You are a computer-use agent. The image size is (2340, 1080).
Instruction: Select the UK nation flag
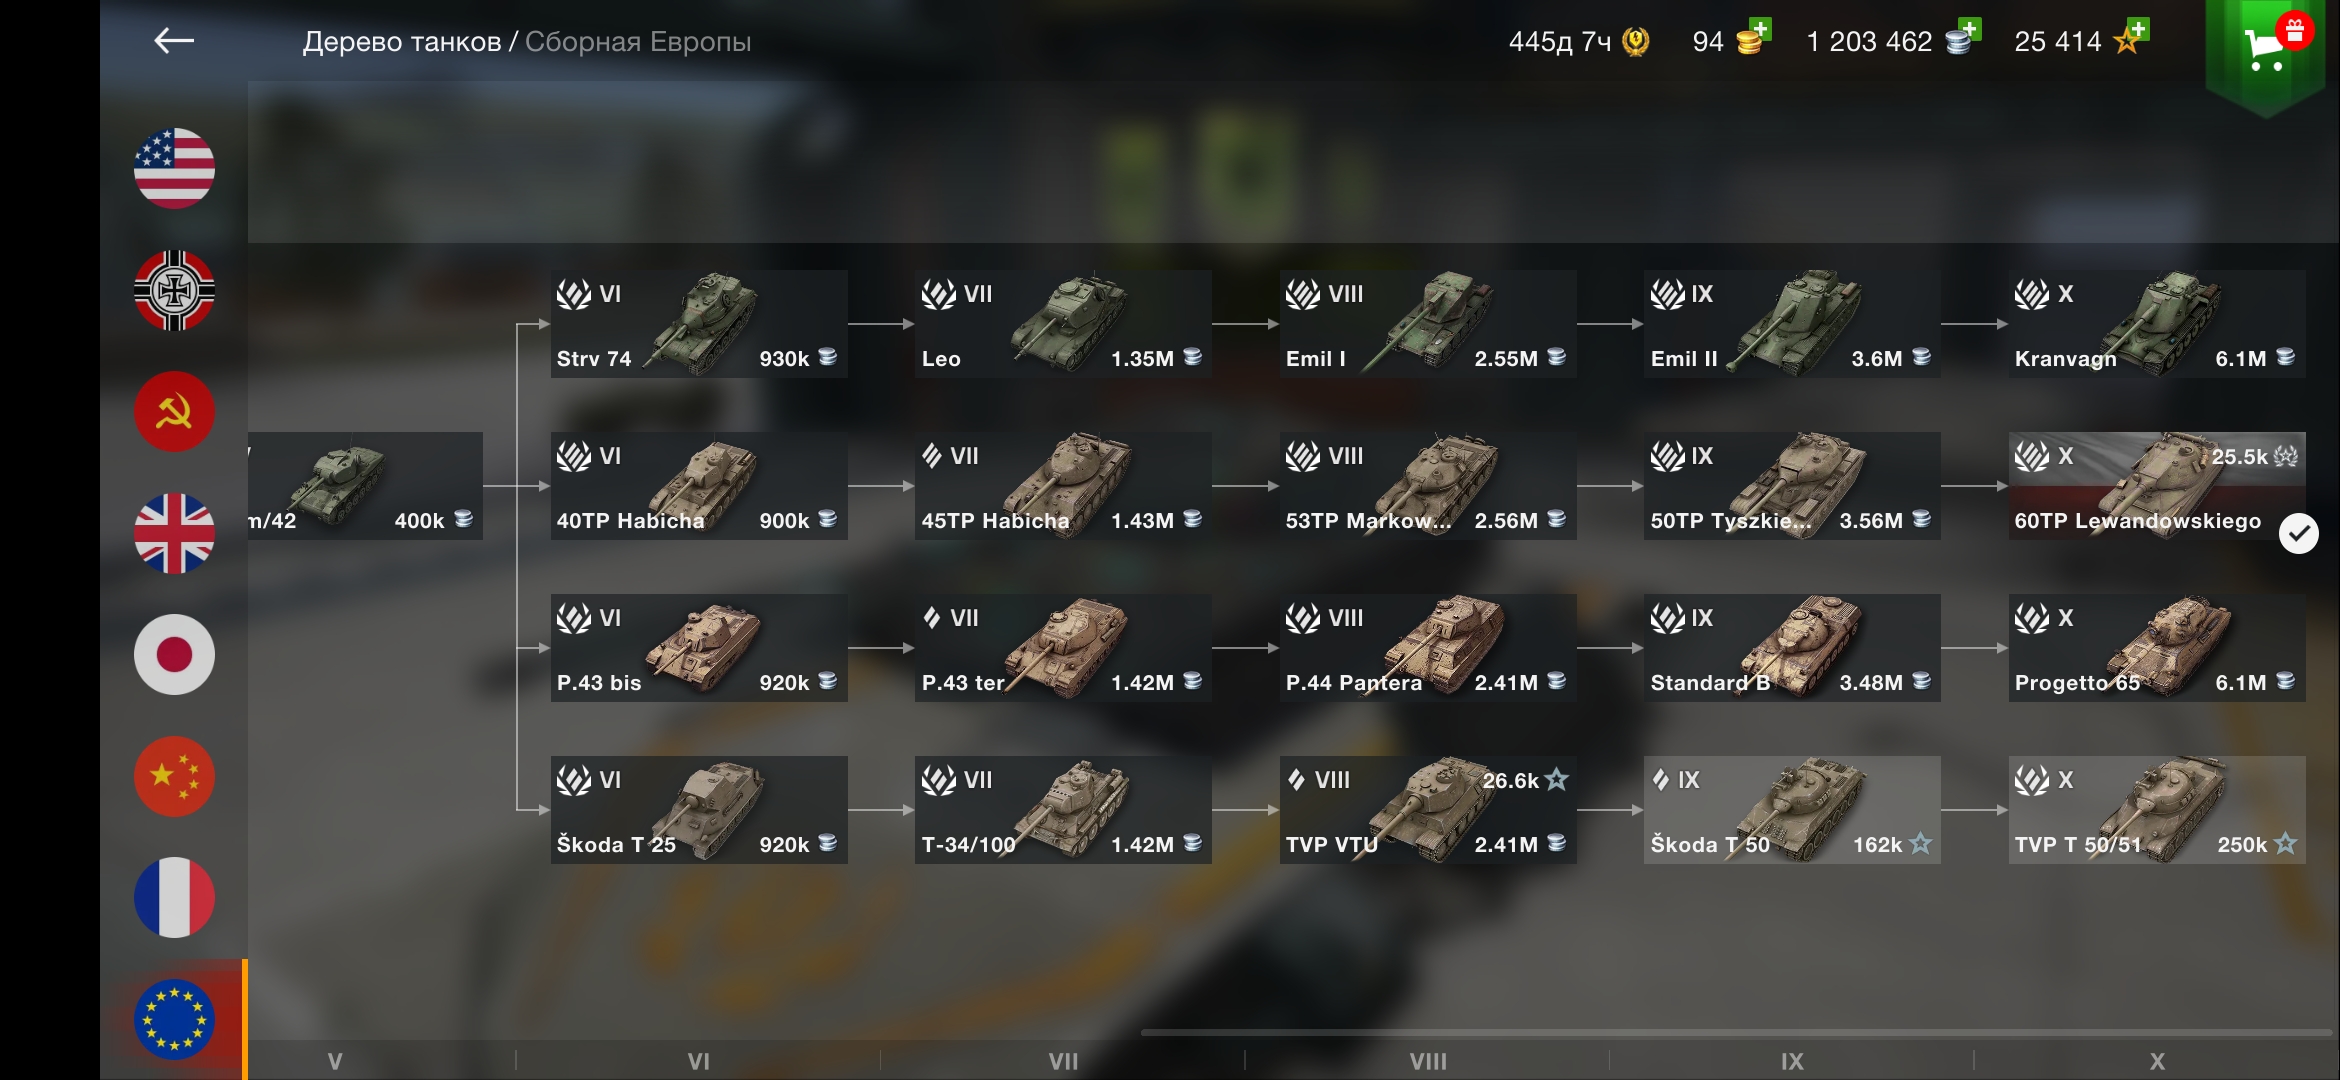click(x=174, y=533)
